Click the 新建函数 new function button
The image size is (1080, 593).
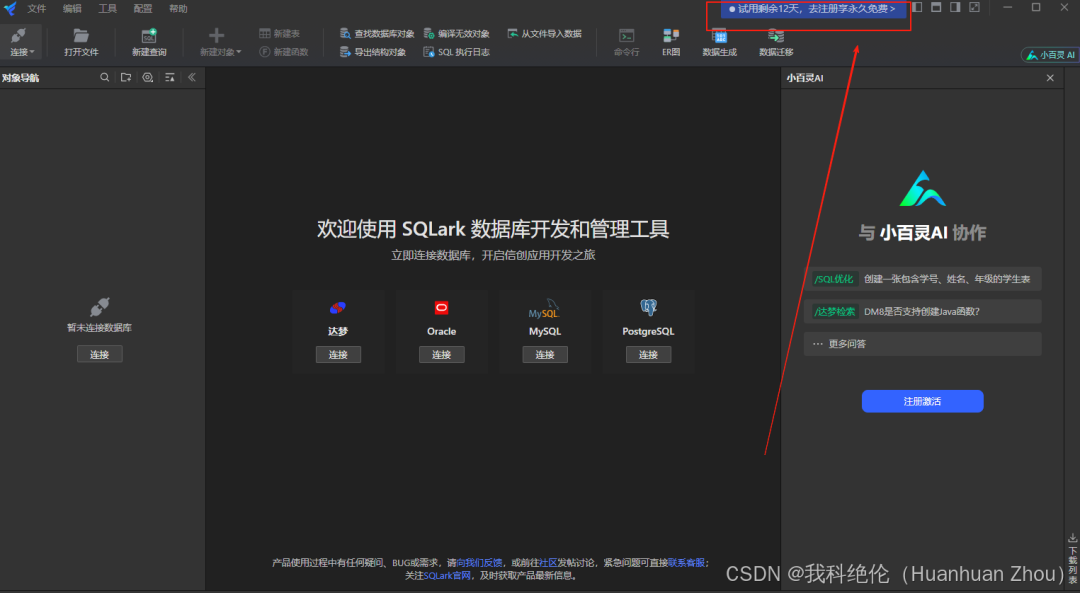[x=283, y=52]
